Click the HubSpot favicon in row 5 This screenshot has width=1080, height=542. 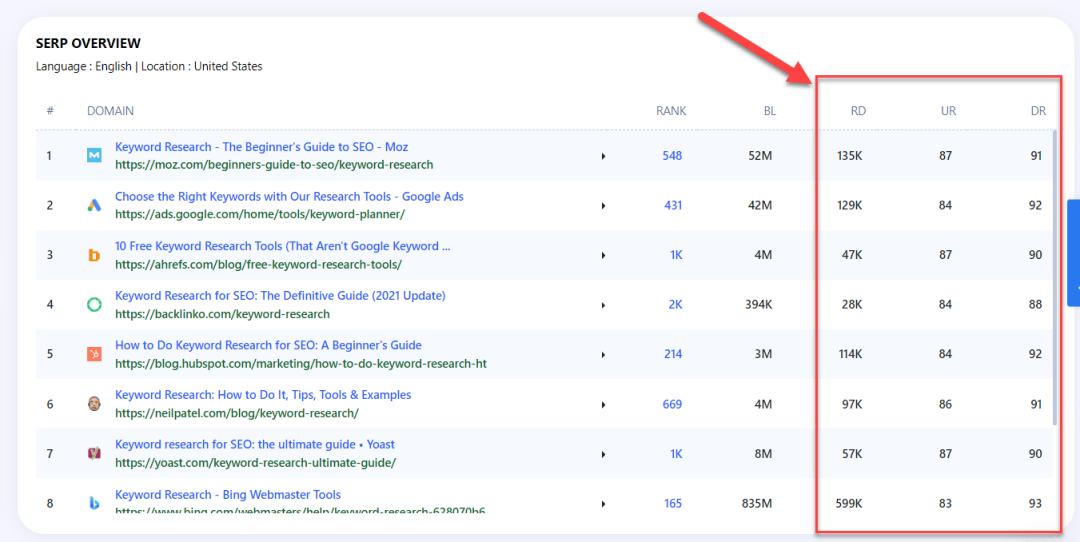pyautogui.click(x=94, y=354)
